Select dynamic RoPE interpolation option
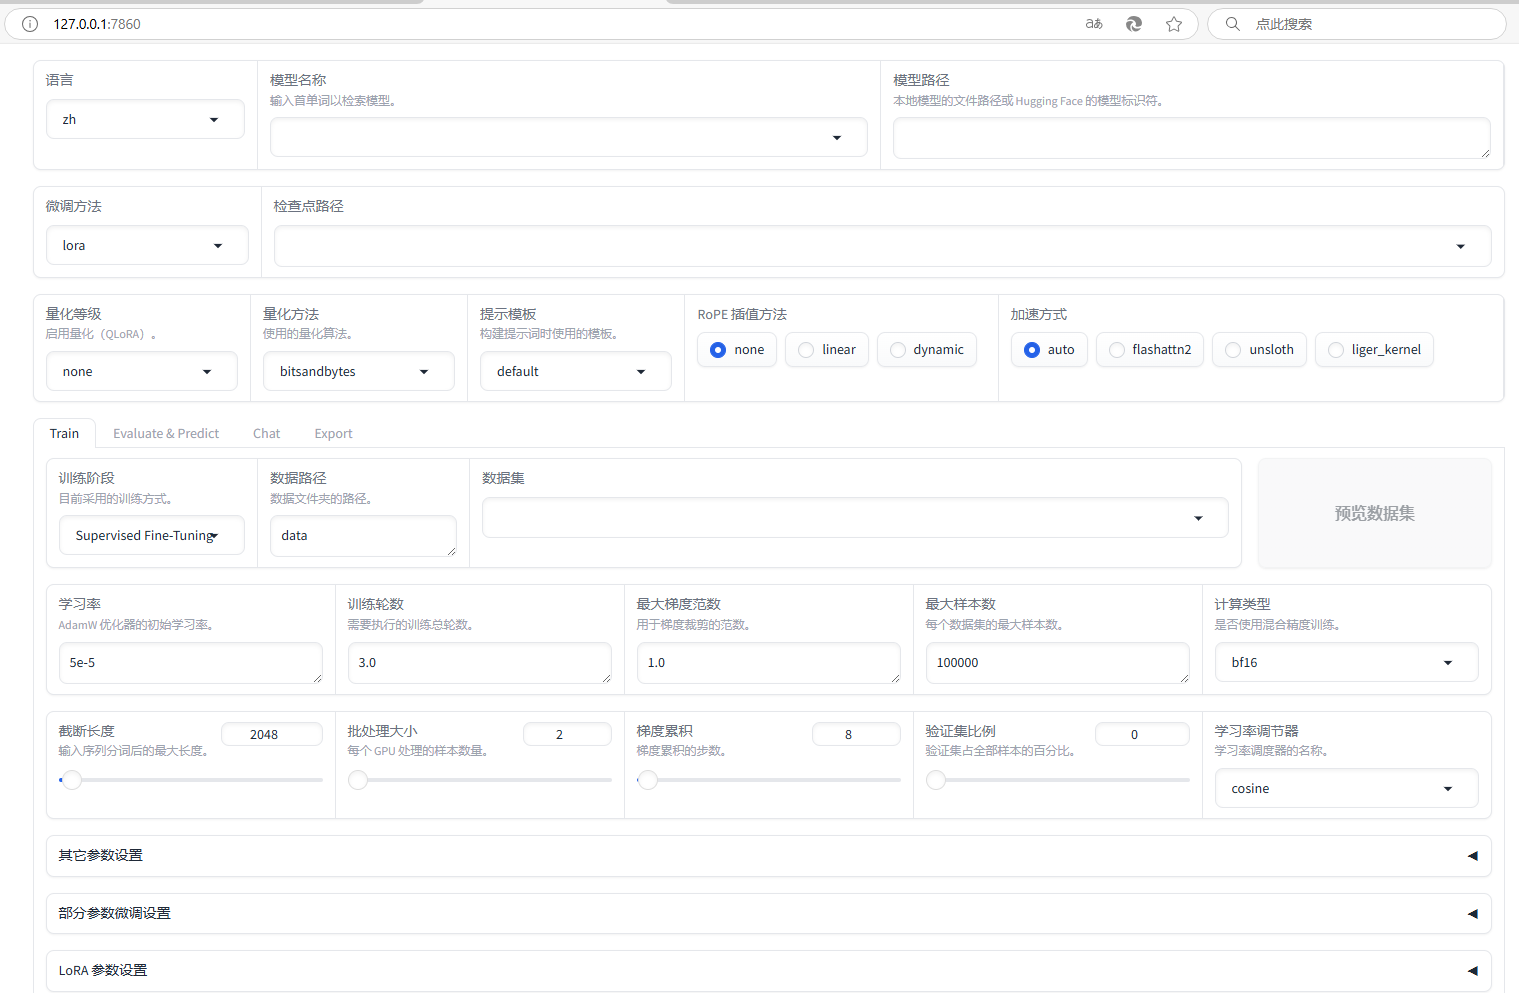This screenshot has height=993, width=1519. click(x=898, y=350)
